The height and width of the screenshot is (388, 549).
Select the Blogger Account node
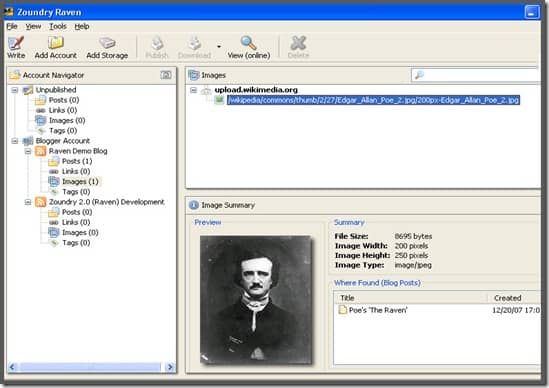[x=63, y=141]
